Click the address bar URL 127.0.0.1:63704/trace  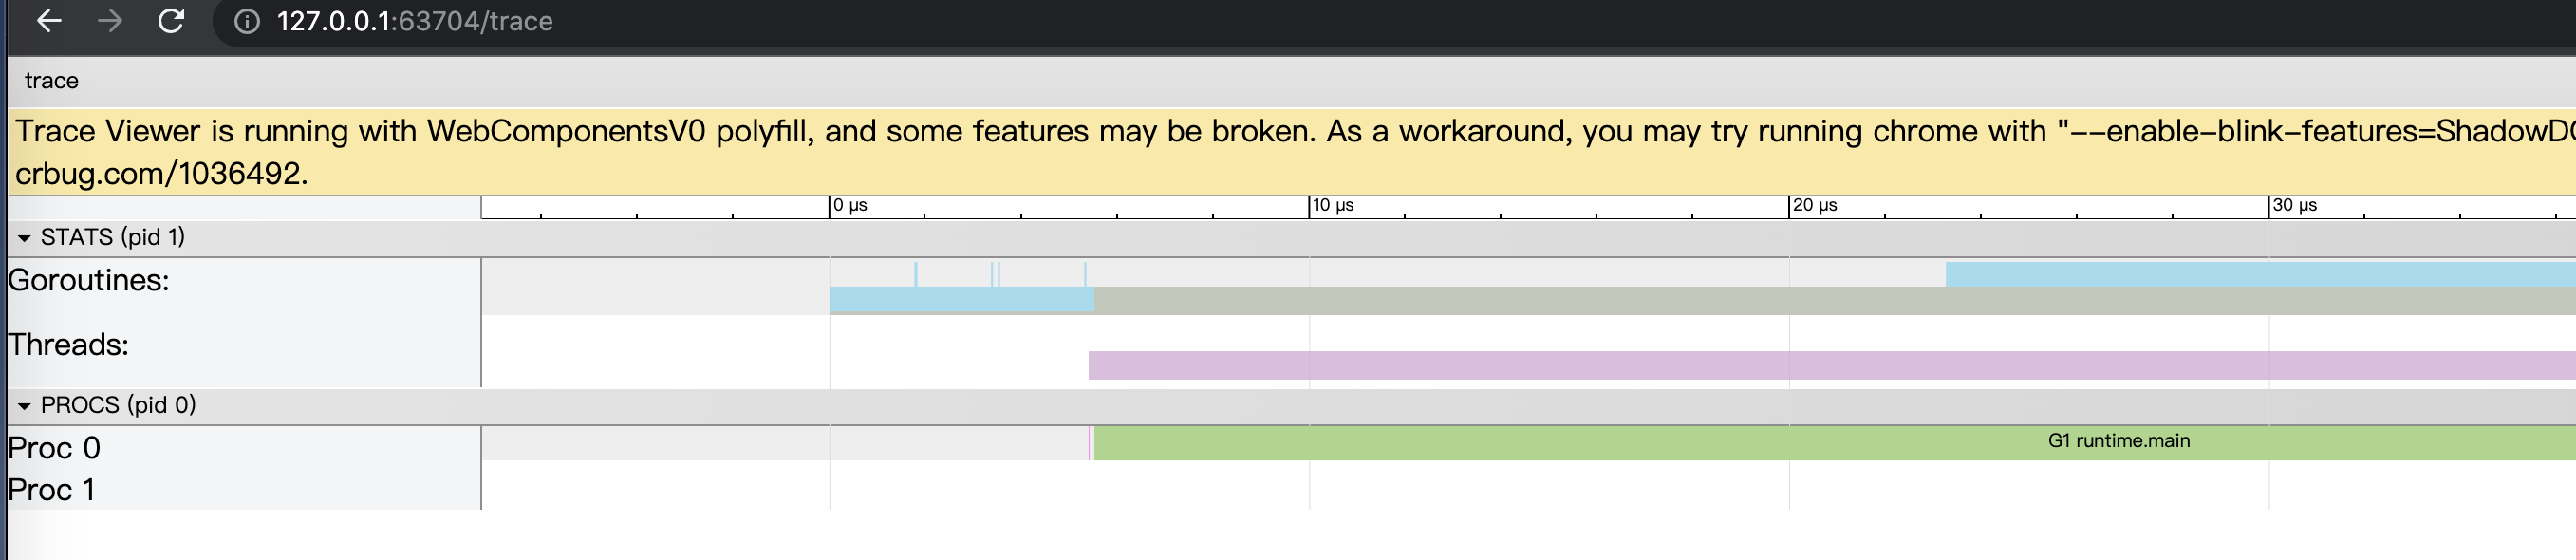414,21
